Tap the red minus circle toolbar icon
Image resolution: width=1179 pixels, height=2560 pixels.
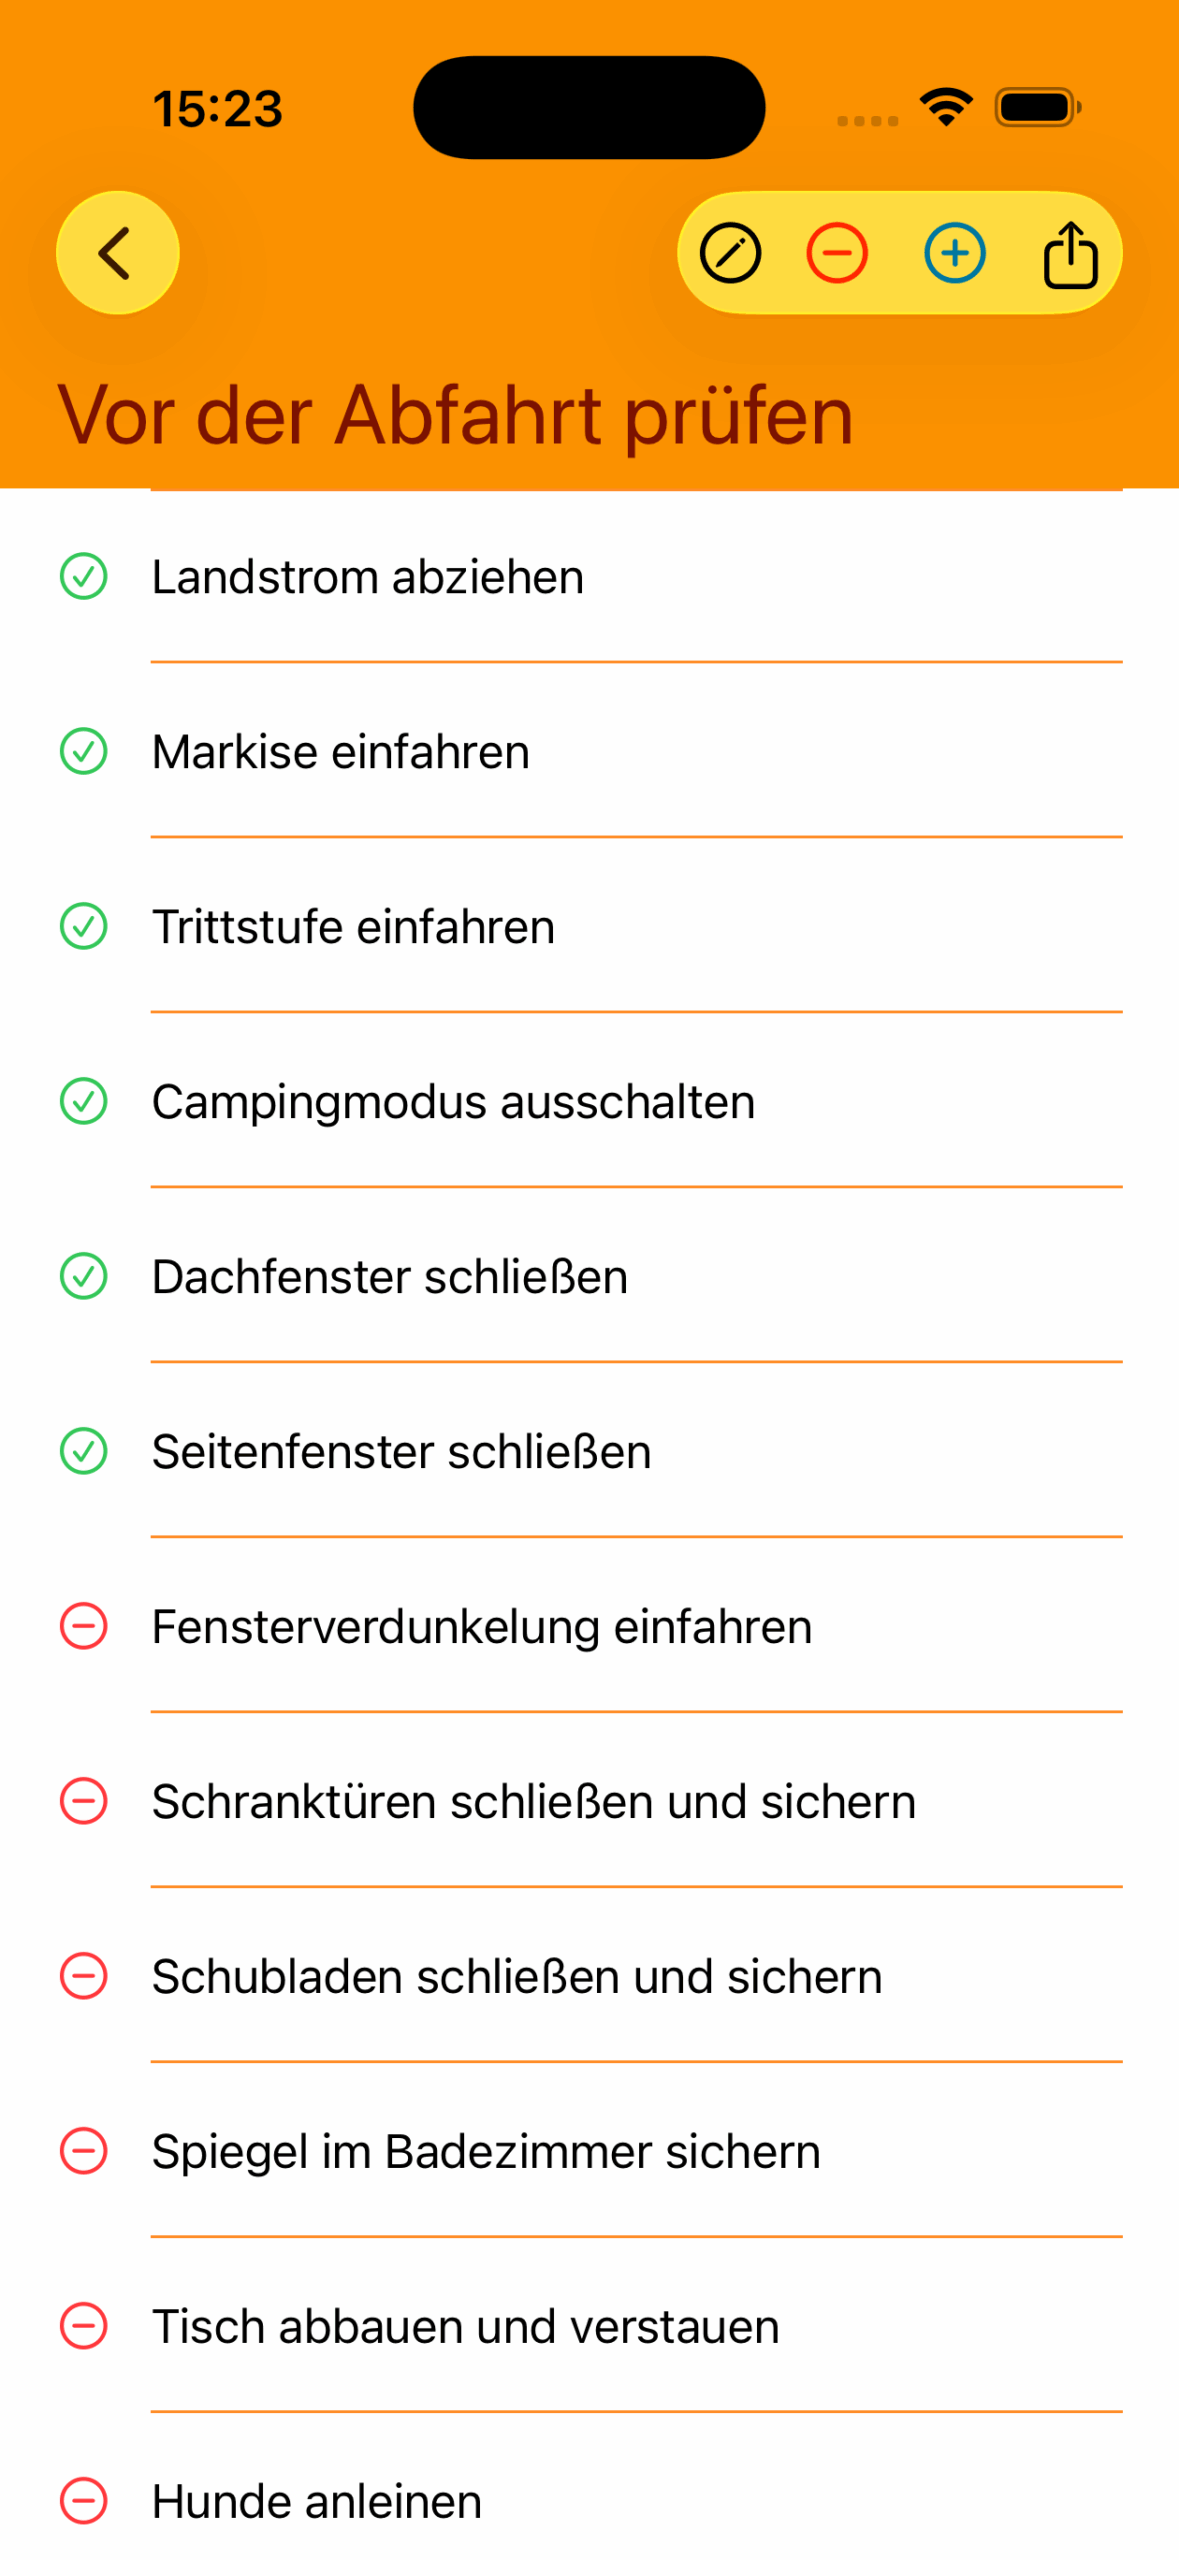(x=837, y=253)
